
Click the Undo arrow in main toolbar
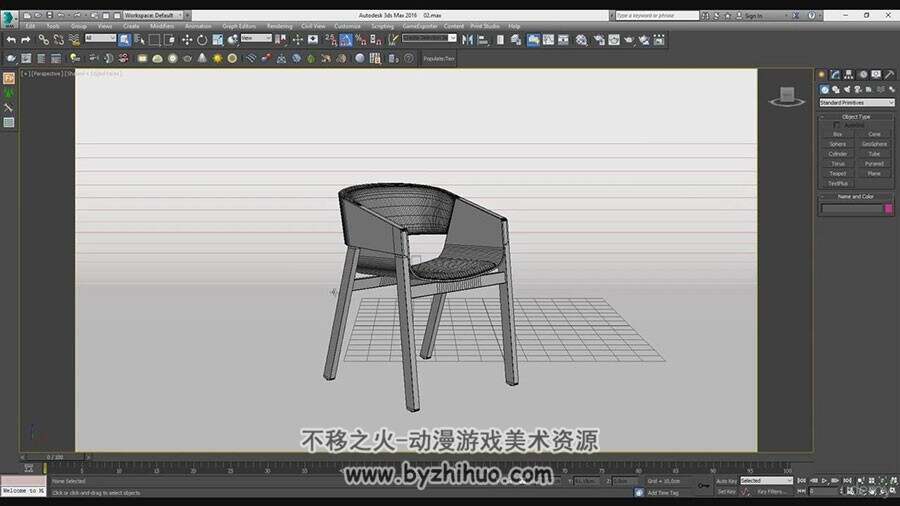click(x=11, y=40)
